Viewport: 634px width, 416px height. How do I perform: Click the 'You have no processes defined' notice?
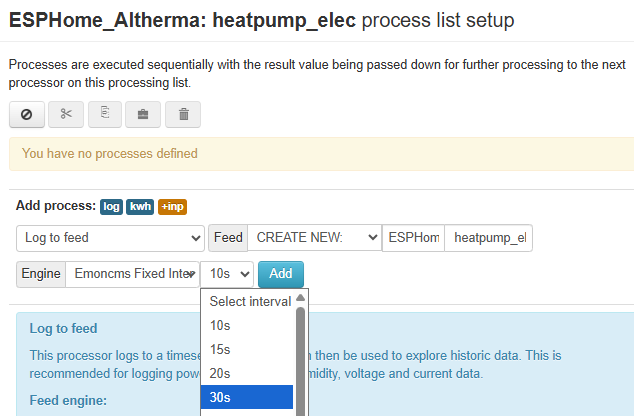click(321, 154)
